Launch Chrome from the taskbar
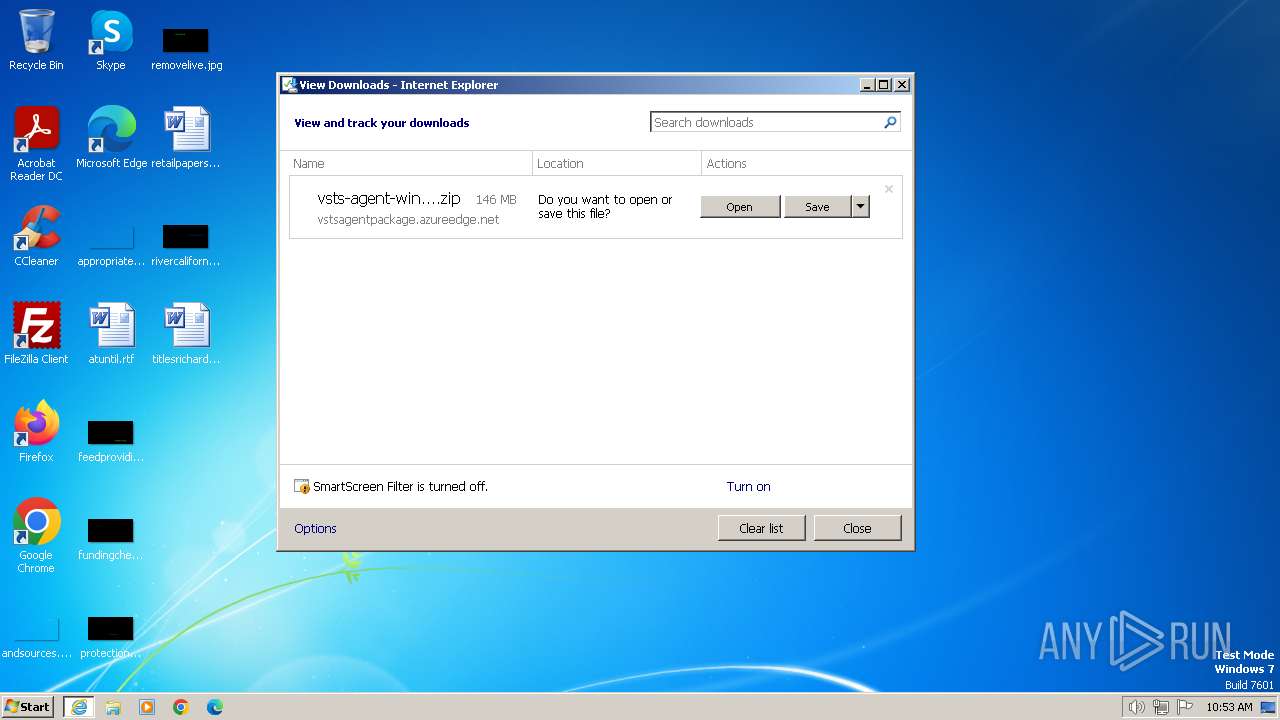 point(181,707)
